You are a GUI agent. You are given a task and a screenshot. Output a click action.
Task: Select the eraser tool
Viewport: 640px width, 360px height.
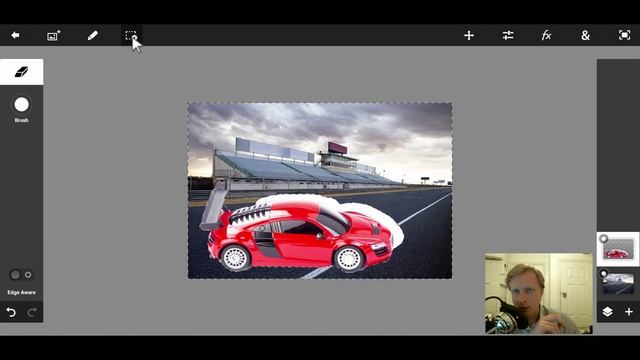click(21, 72)
